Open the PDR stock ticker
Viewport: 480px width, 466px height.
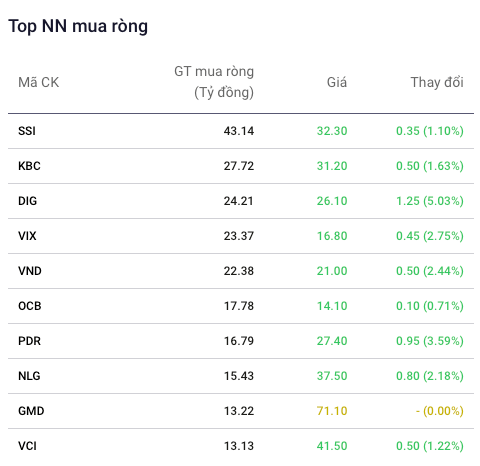[x=29, y=341]
